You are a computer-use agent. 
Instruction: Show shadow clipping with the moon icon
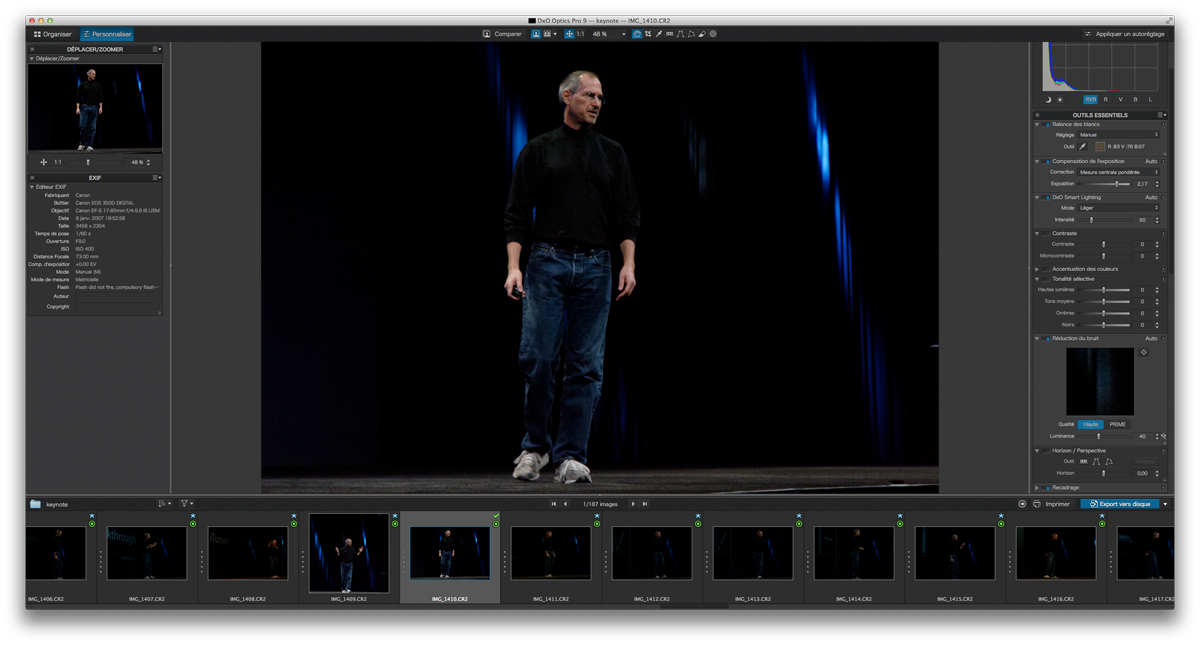pyautogui.click(x=1048, y=100)
